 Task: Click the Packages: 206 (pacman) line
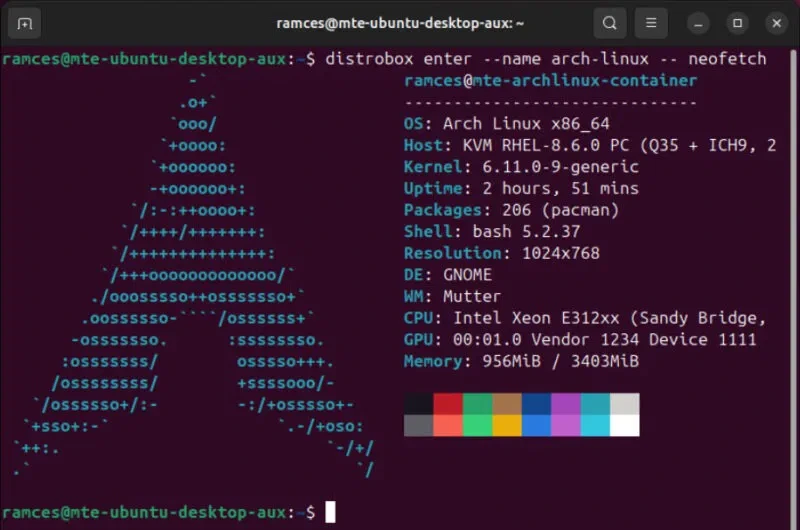[511, 210]
